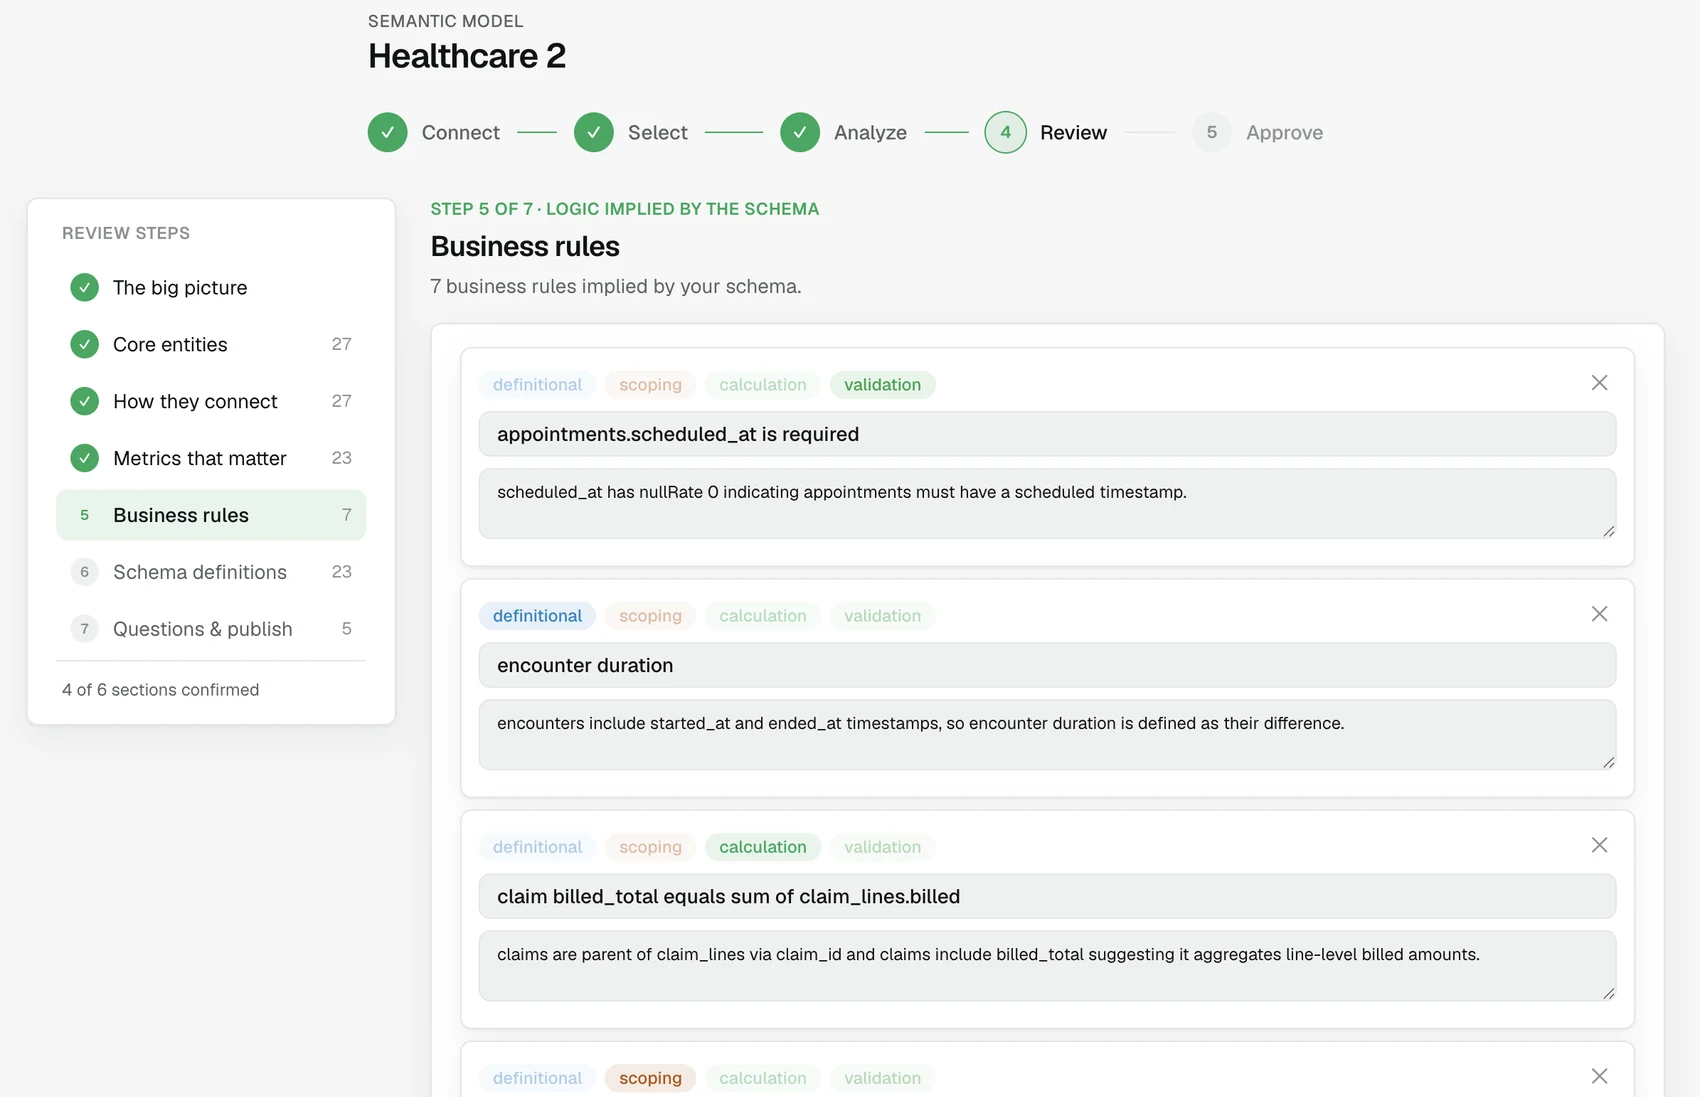This screenshot has height=1097, width=1700.
Task: Click the Review Steps sidebar heading
Action: [x=126, y=233]
